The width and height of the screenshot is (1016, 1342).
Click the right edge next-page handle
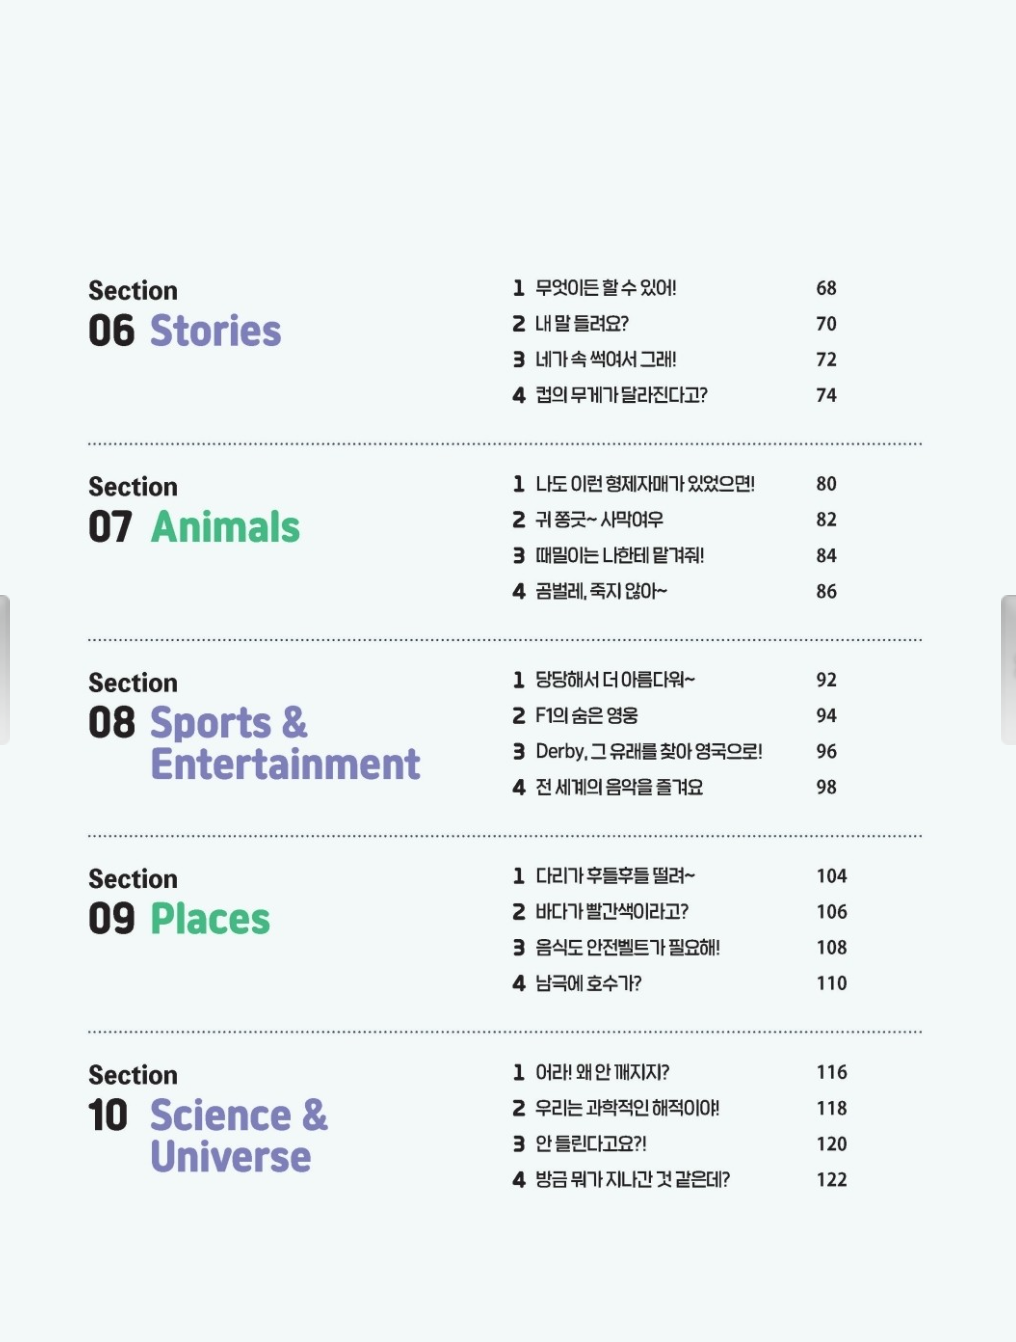pos(1009,669)
